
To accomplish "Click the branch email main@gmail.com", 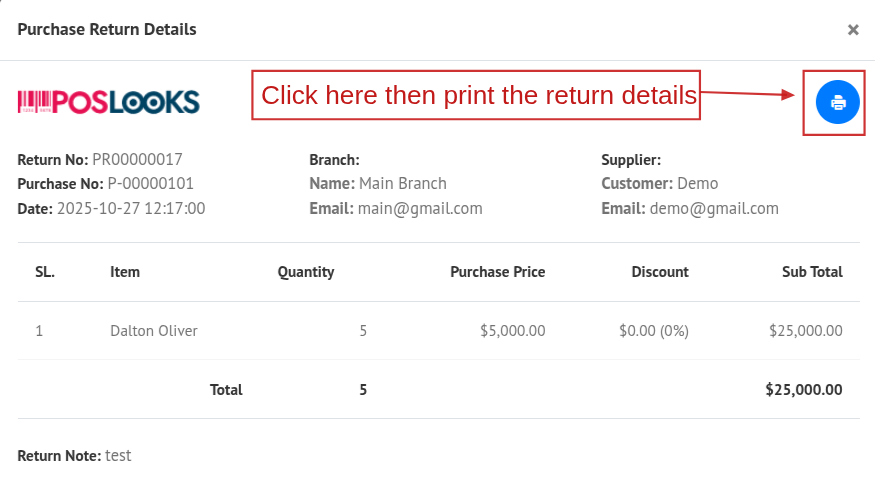I will click(x=420, y=209).
